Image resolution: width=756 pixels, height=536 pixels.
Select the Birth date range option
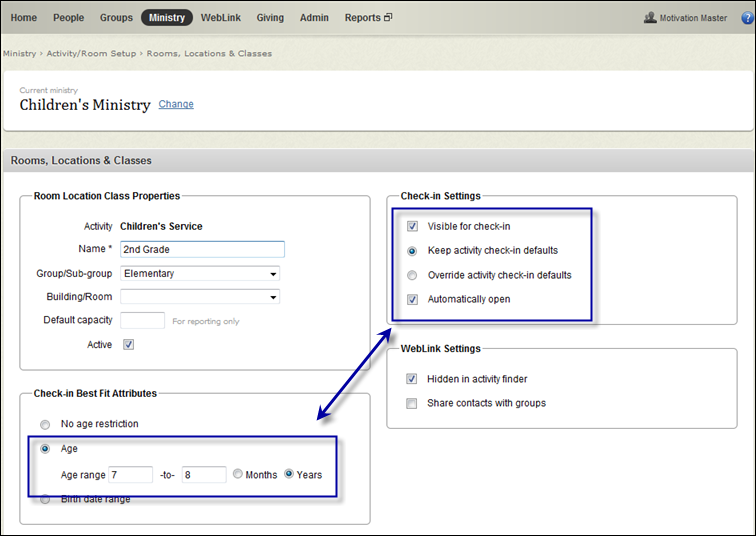(x=45, y=499)
